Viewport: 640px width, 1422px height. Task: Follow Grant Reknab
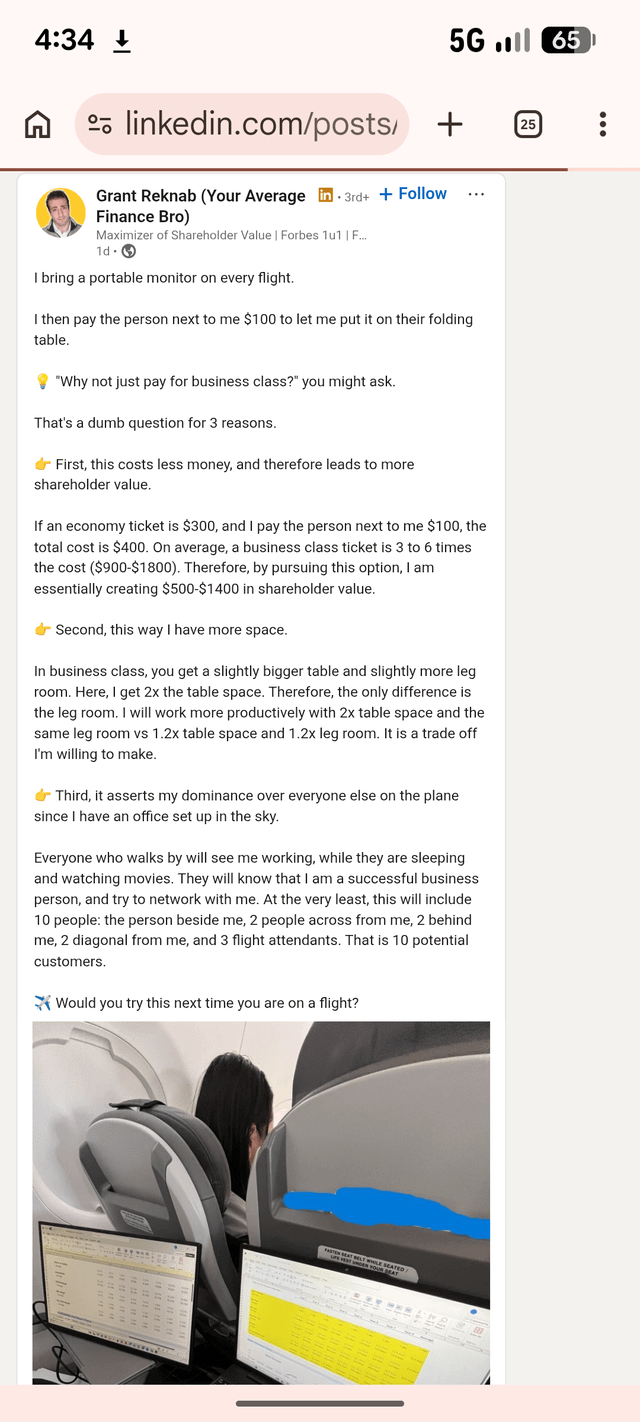tap(413, 194)
